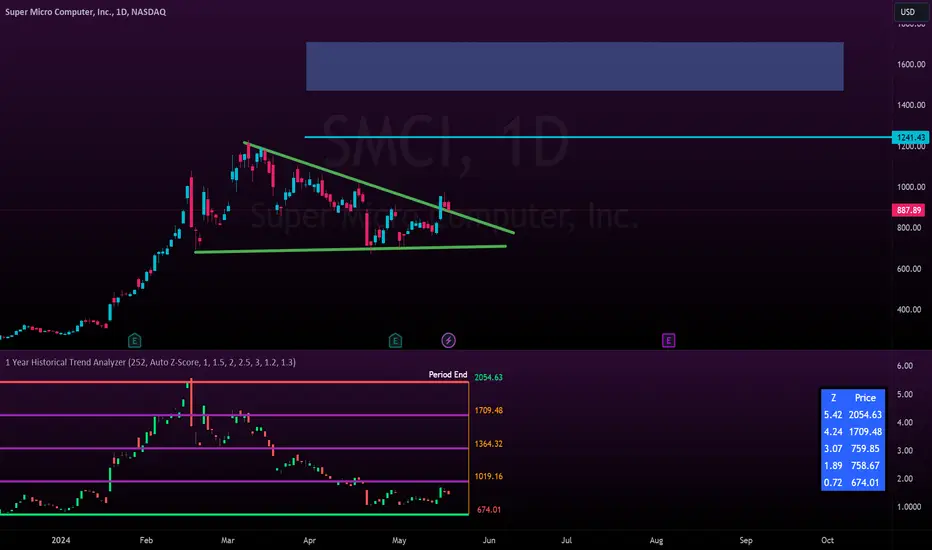The image size is (932, 550).
Task: Click the 1019.16 level label
Action: (489, 476)
